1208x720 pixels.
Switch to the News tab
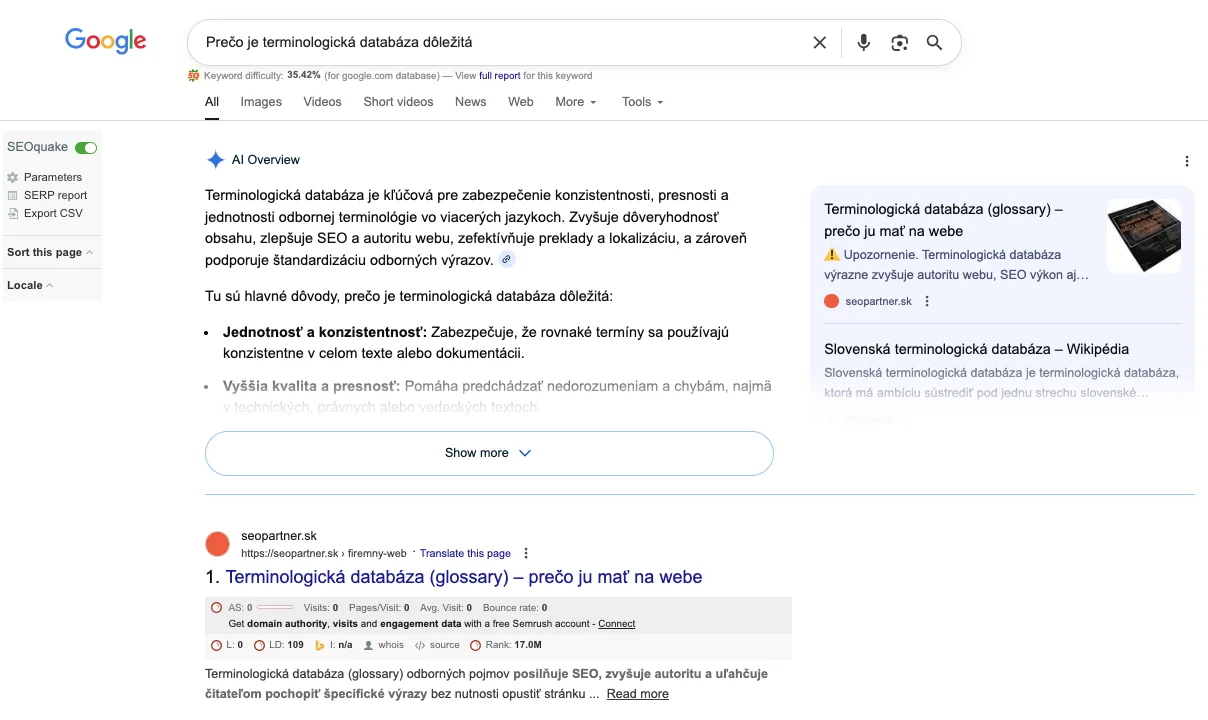point(470,102)
